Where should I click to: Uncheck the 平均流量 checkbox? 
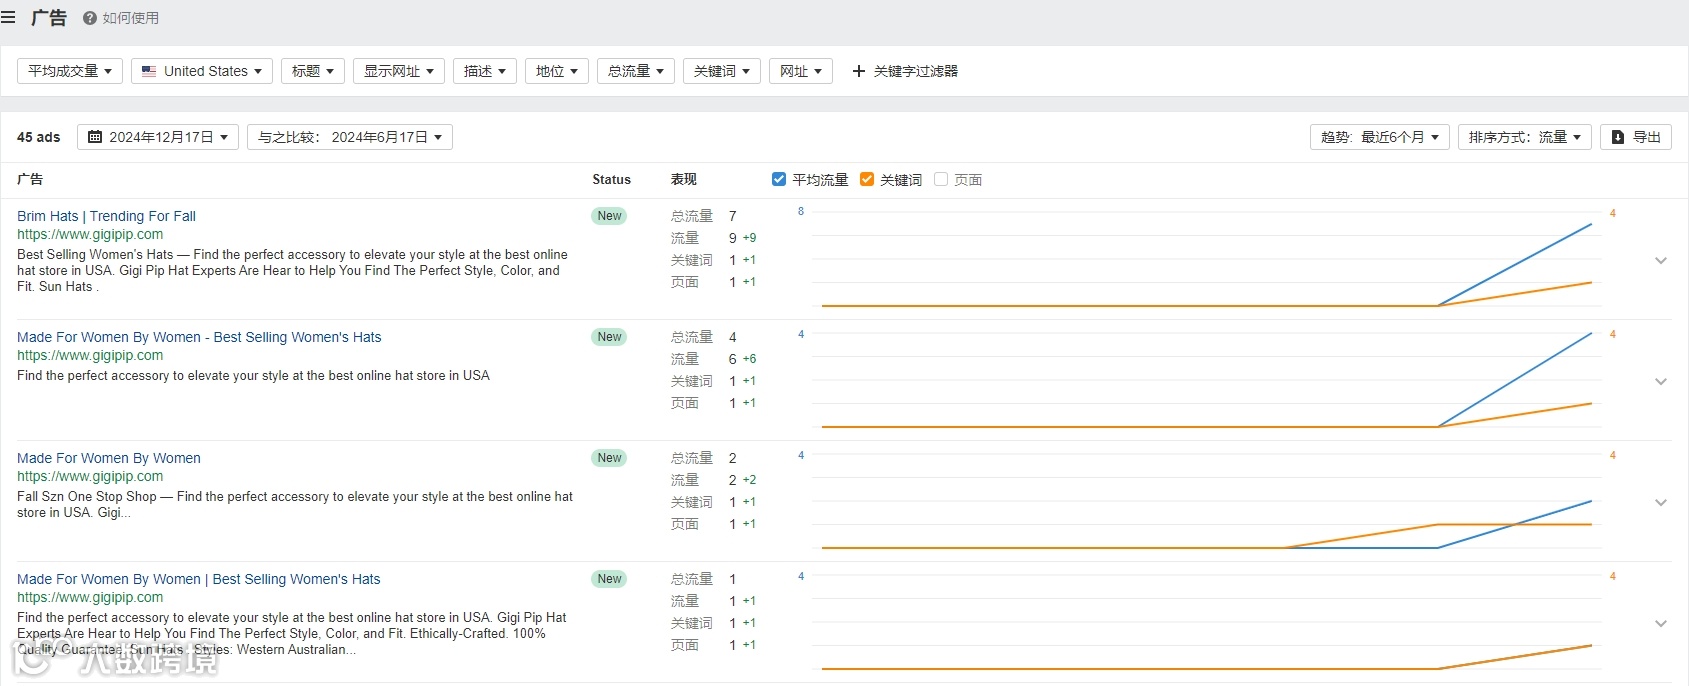tap(779, 179)
